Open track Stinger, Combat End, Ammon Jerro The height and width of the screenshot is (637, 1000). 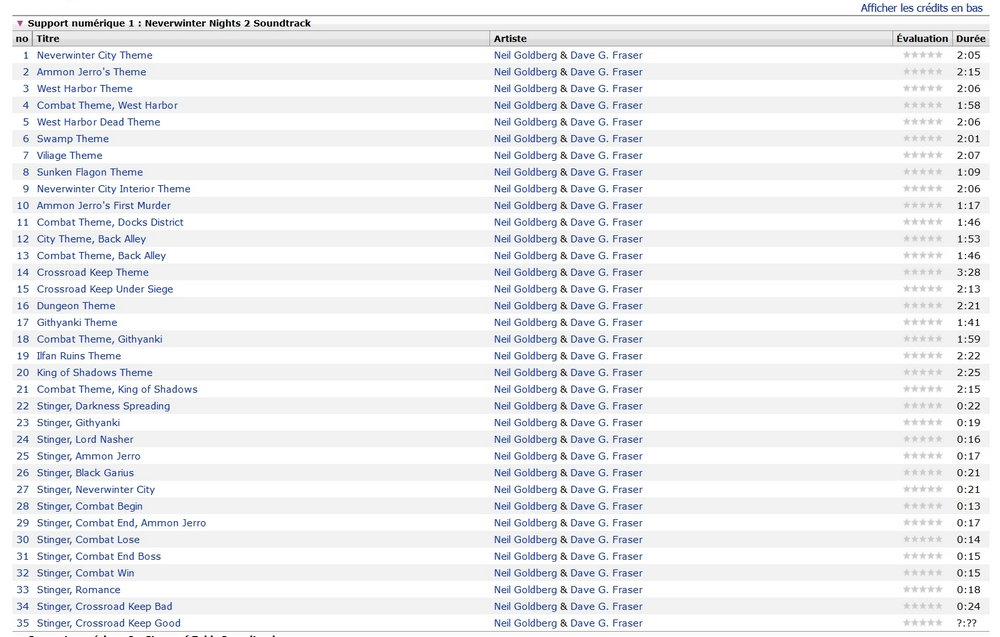[121, 523]
